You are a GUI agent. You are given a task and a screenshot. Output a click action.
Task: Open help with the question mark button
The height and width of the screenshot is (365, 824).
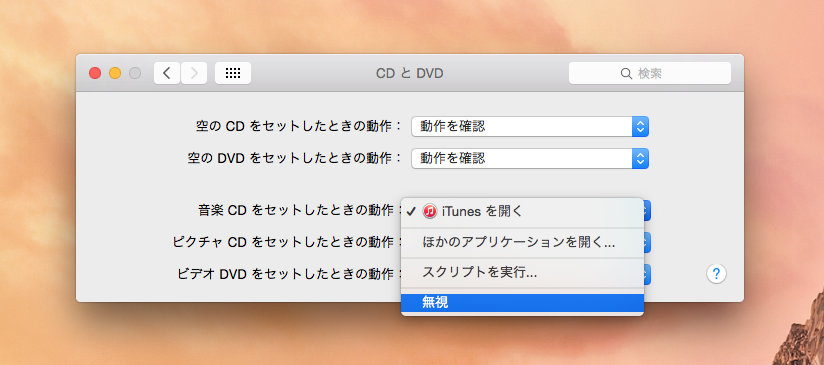pyautogui.click(x=716, y=274)
